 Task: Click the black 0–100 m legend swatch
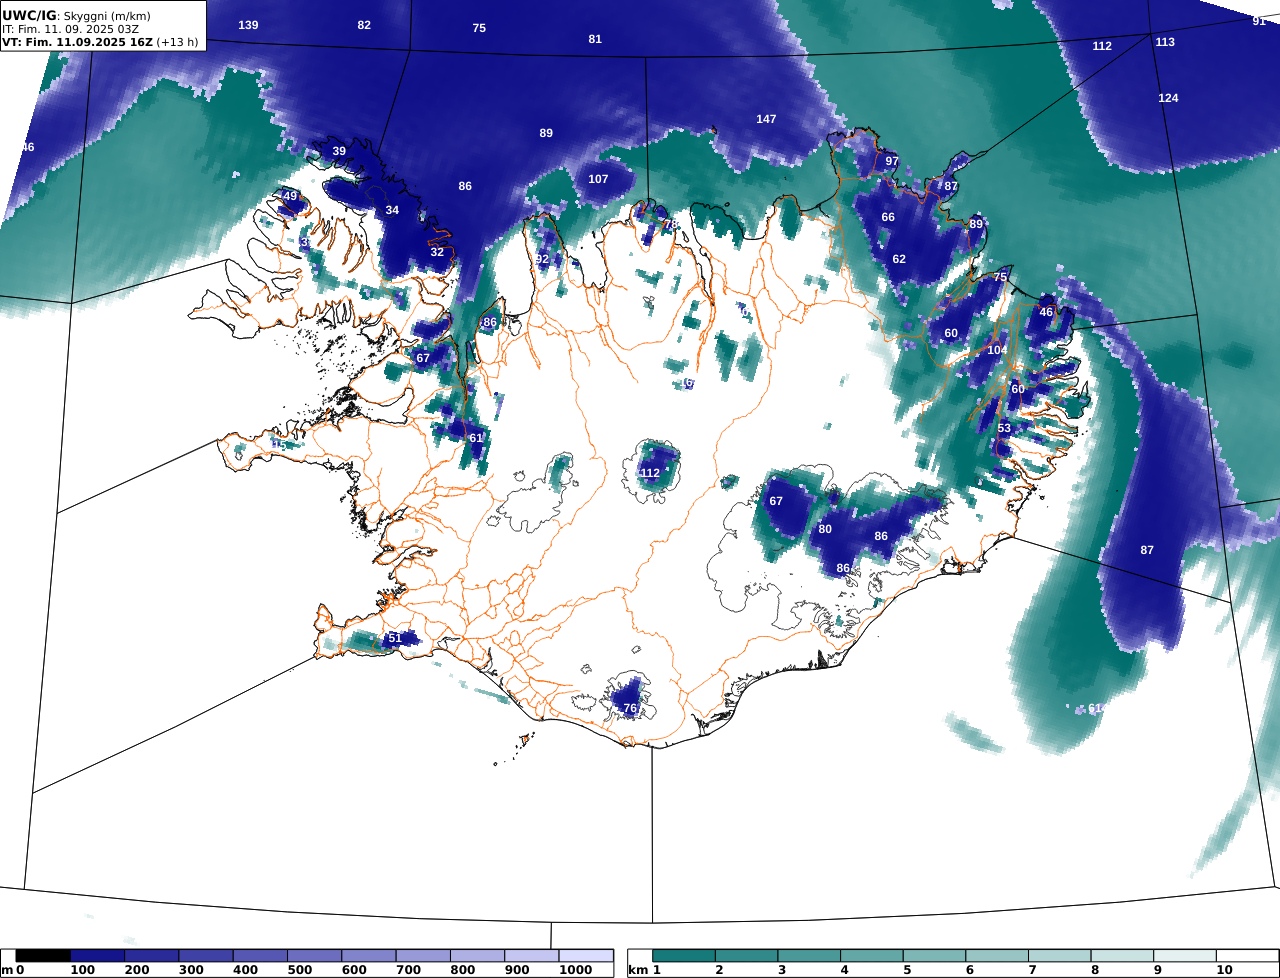43,956
